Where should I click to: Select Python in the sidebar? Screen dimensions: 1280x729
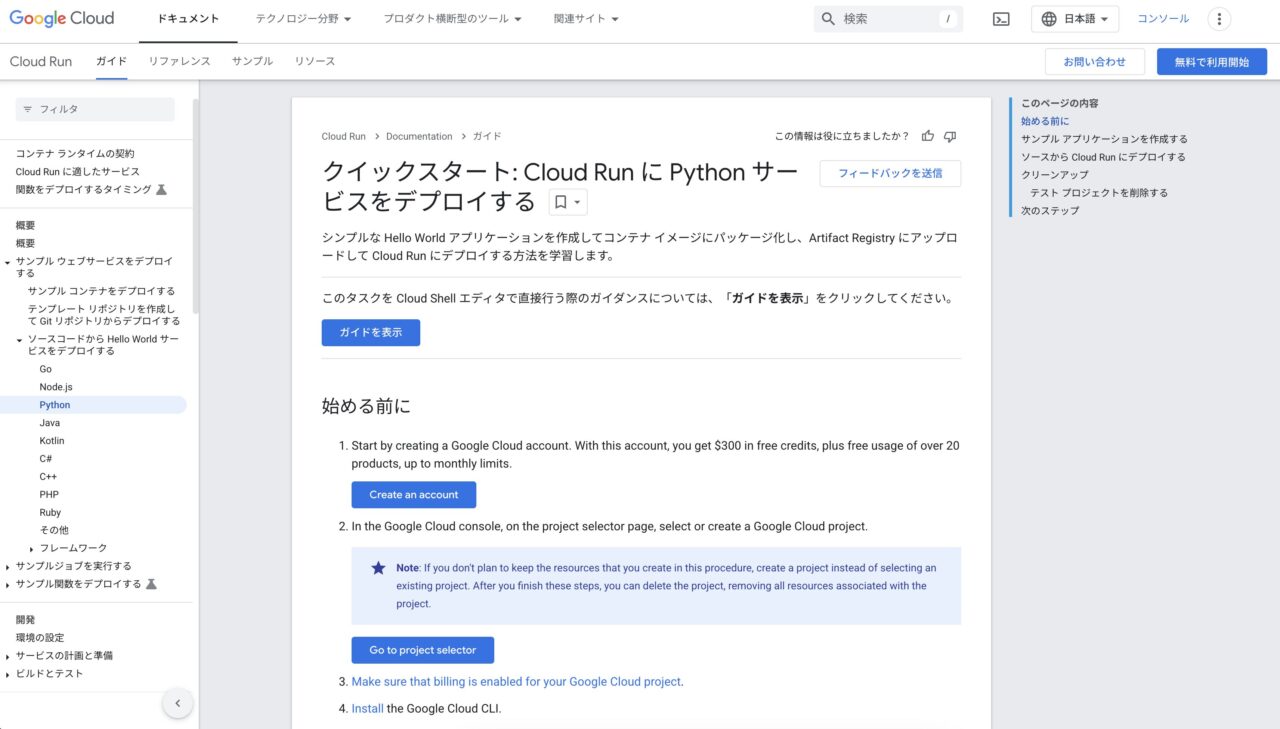[55, 405]
